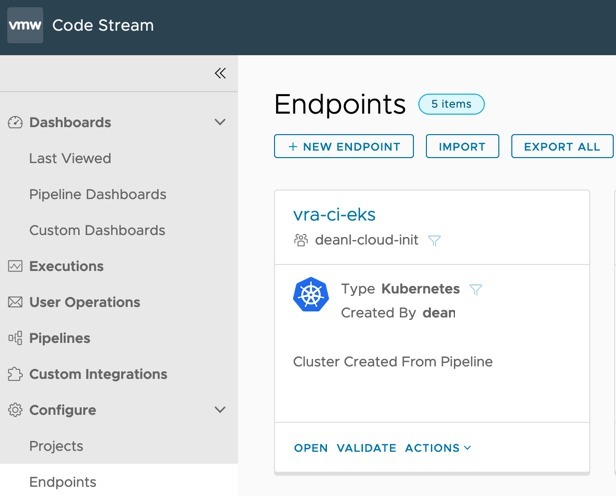Validate the vra-ci-eks endpoint
616x496 pixels.
click(367, 448)
